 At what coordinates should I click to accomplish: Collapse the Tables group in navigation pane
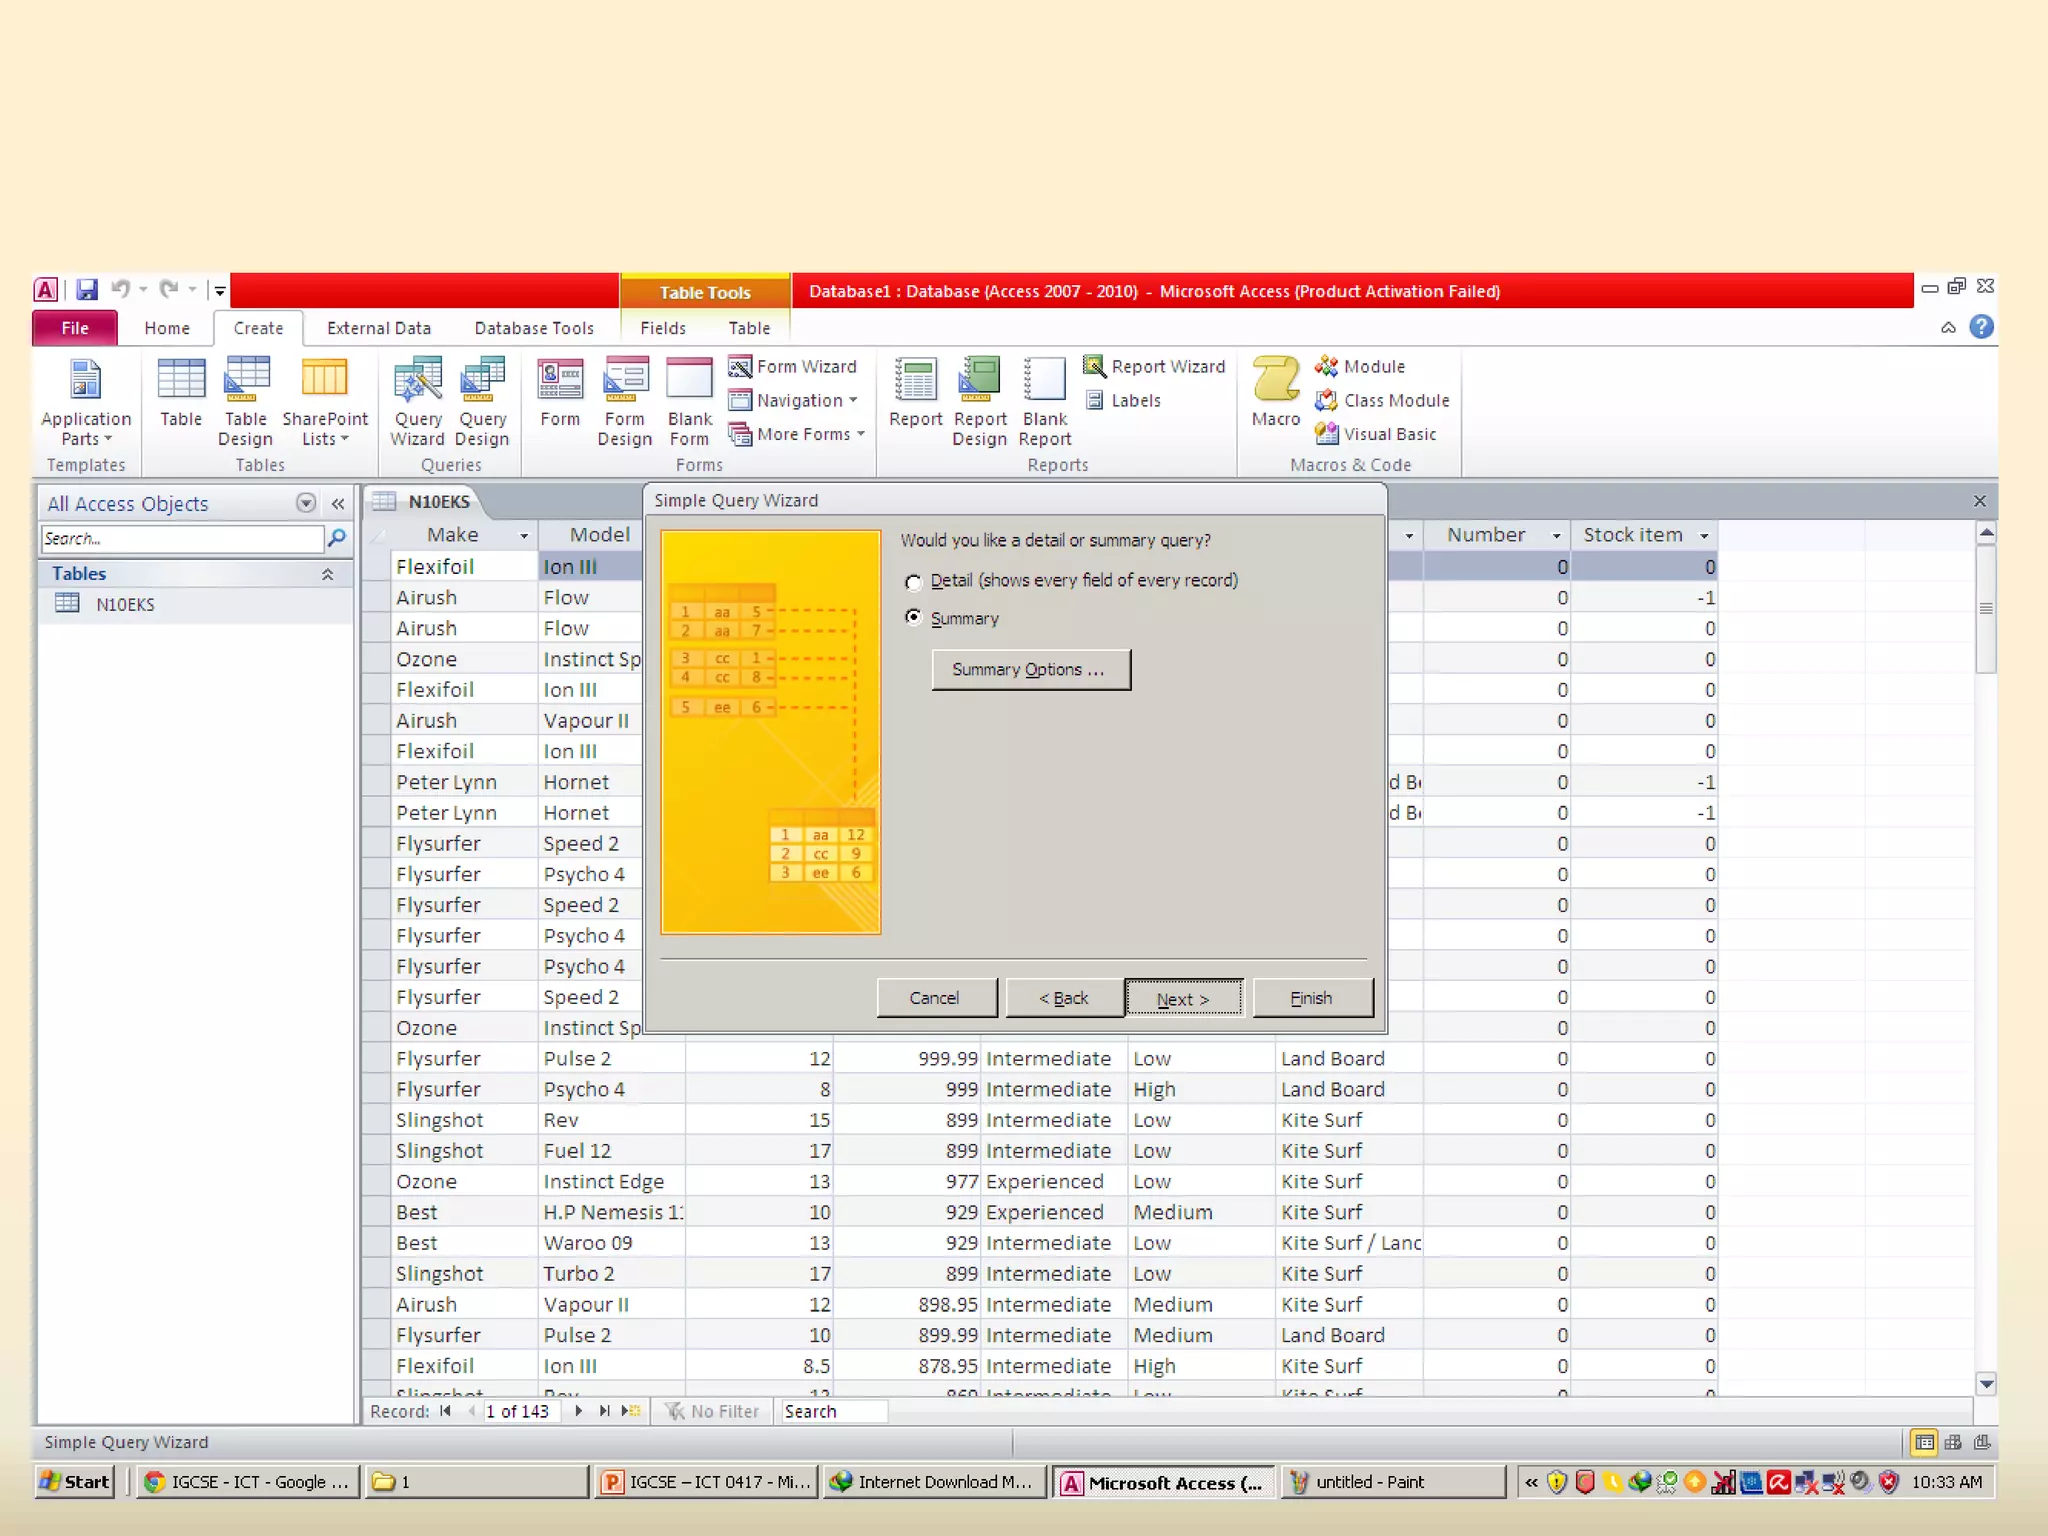coord(327,574)
